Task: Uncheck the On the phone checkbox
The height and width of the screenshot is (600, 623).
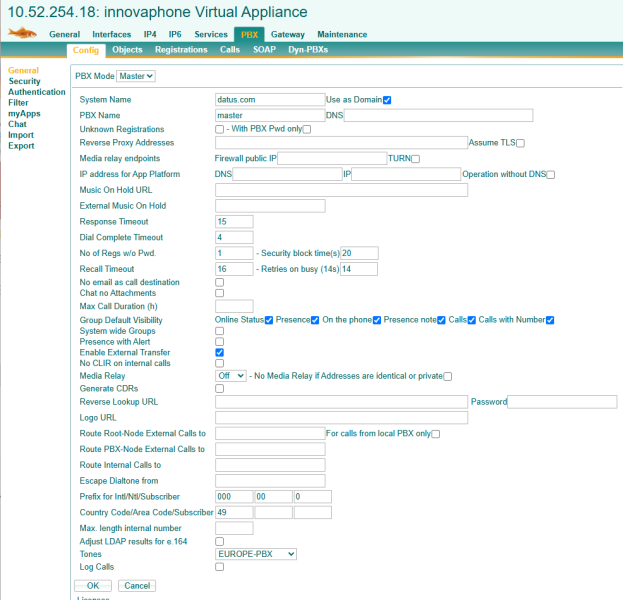Action: (377, 320)
